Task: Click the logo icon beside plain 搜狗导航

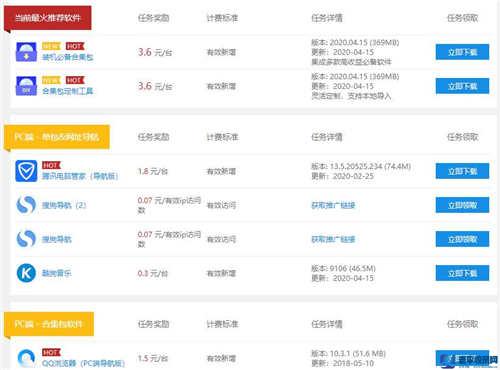Action: 26,239
